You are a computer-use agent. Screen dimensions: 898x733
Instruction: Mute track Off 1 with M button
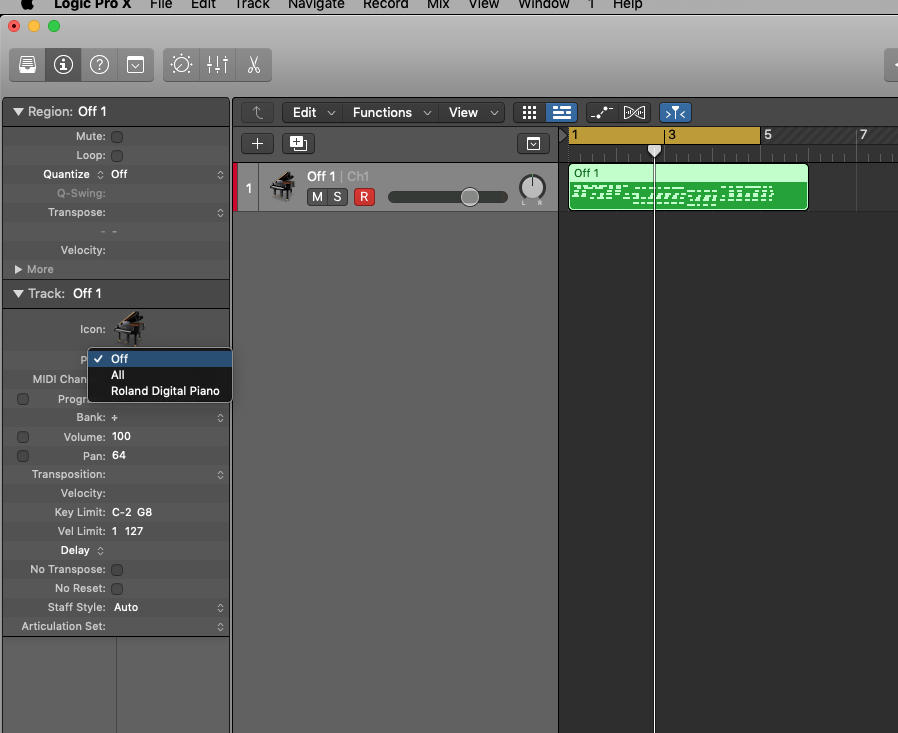coord(317,197)
